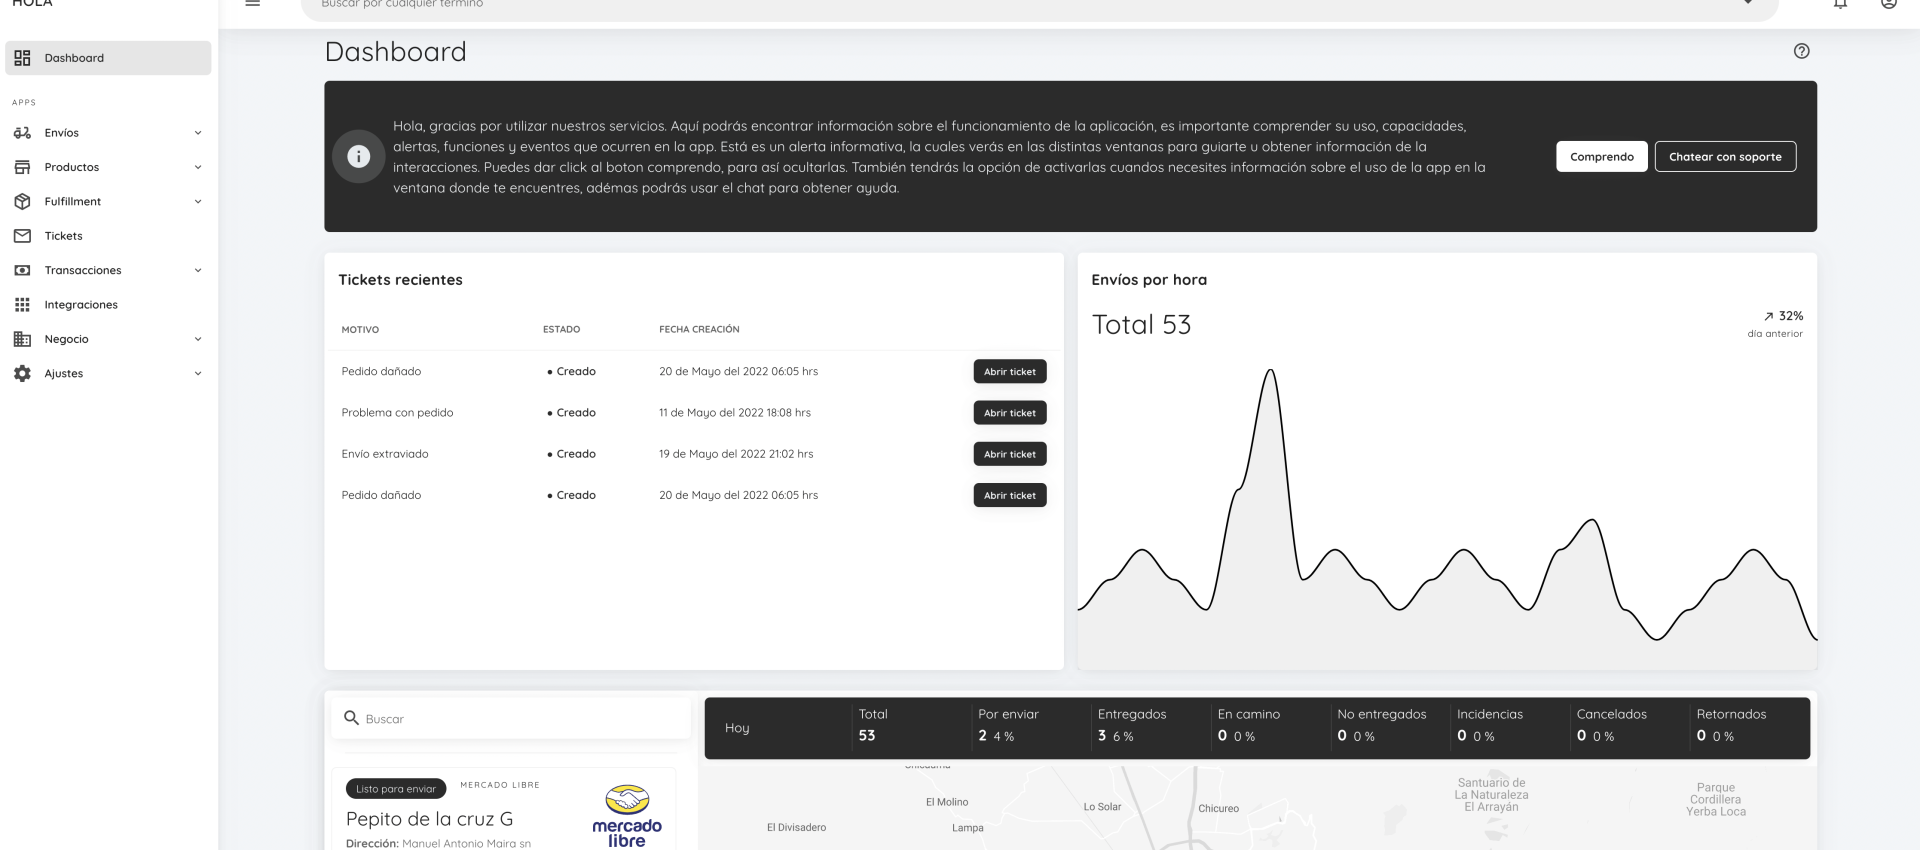Click the Productos store icon

pos(22,167)
